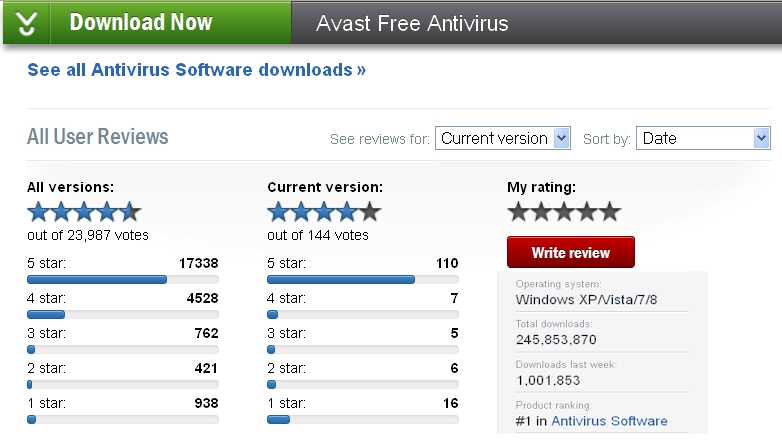Rate with the third My rating star
The height and width of the screenshot is (446, 782).
click(565, 211)
